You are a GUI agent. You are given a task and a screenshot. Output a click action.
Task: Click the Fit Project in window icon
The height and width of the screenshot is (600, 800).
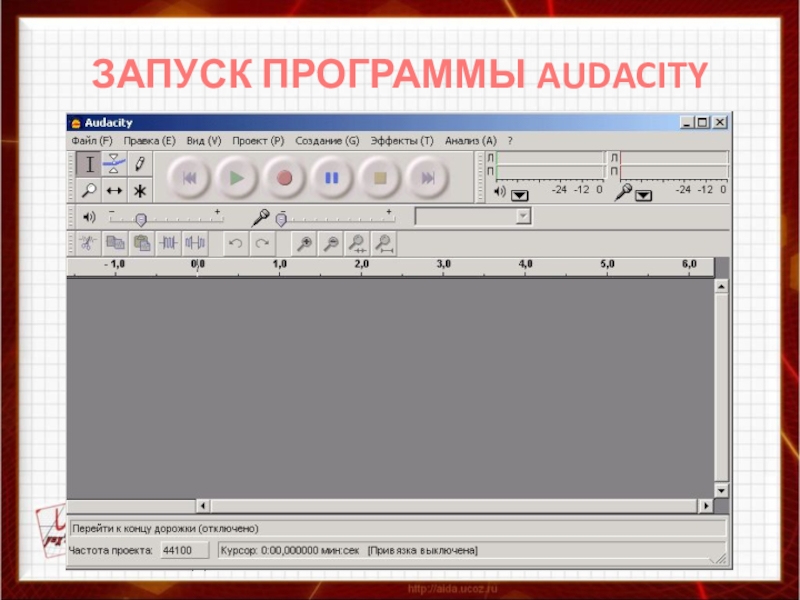click(x=384, y=243)
